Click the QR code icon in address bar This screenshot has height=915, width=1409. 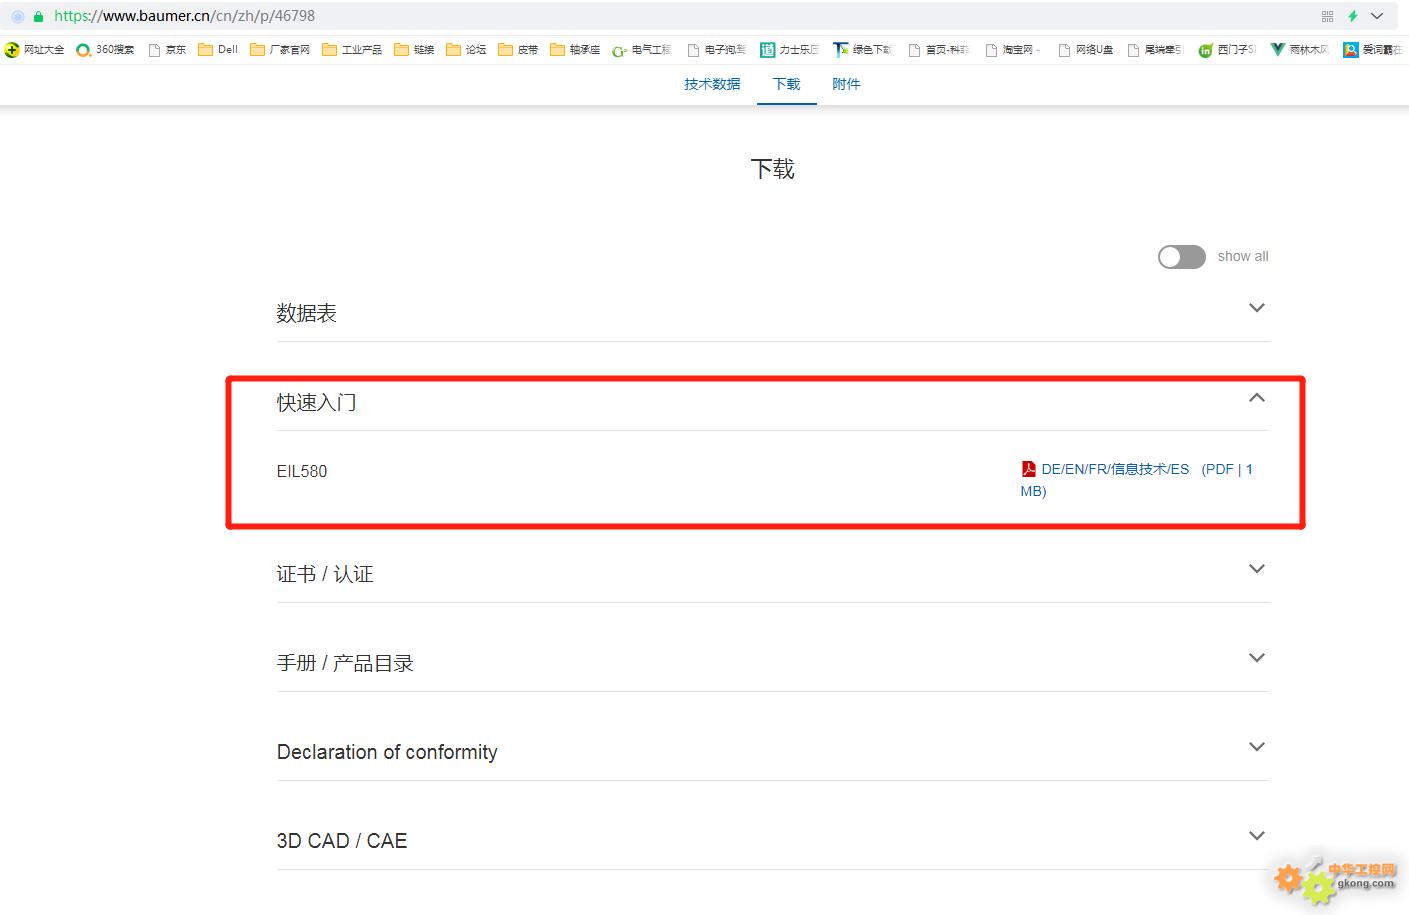click(1327, 16)
